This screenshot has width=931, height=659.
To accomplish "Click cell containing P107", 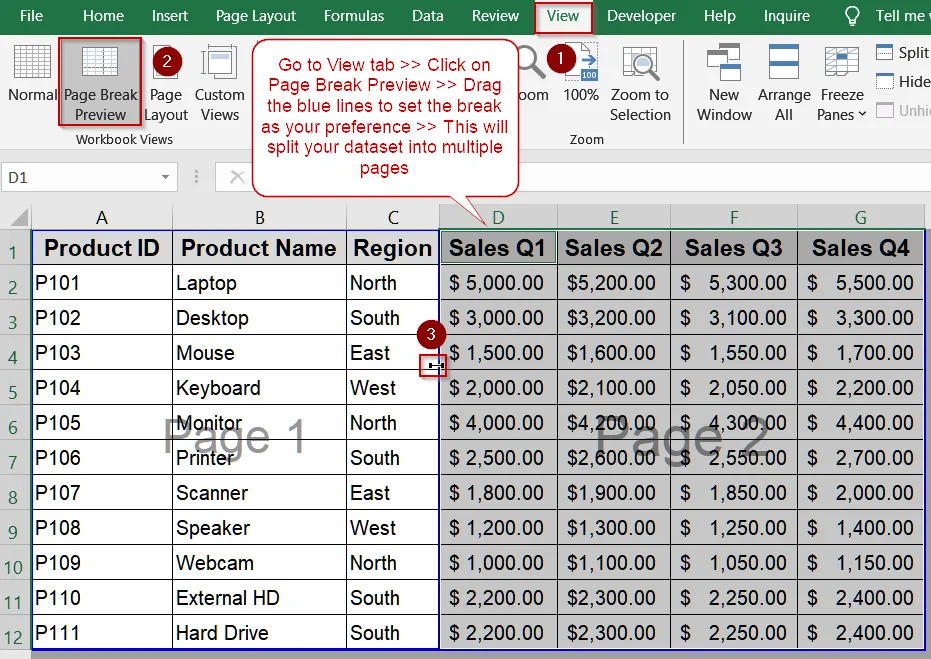I will point(102,493).
